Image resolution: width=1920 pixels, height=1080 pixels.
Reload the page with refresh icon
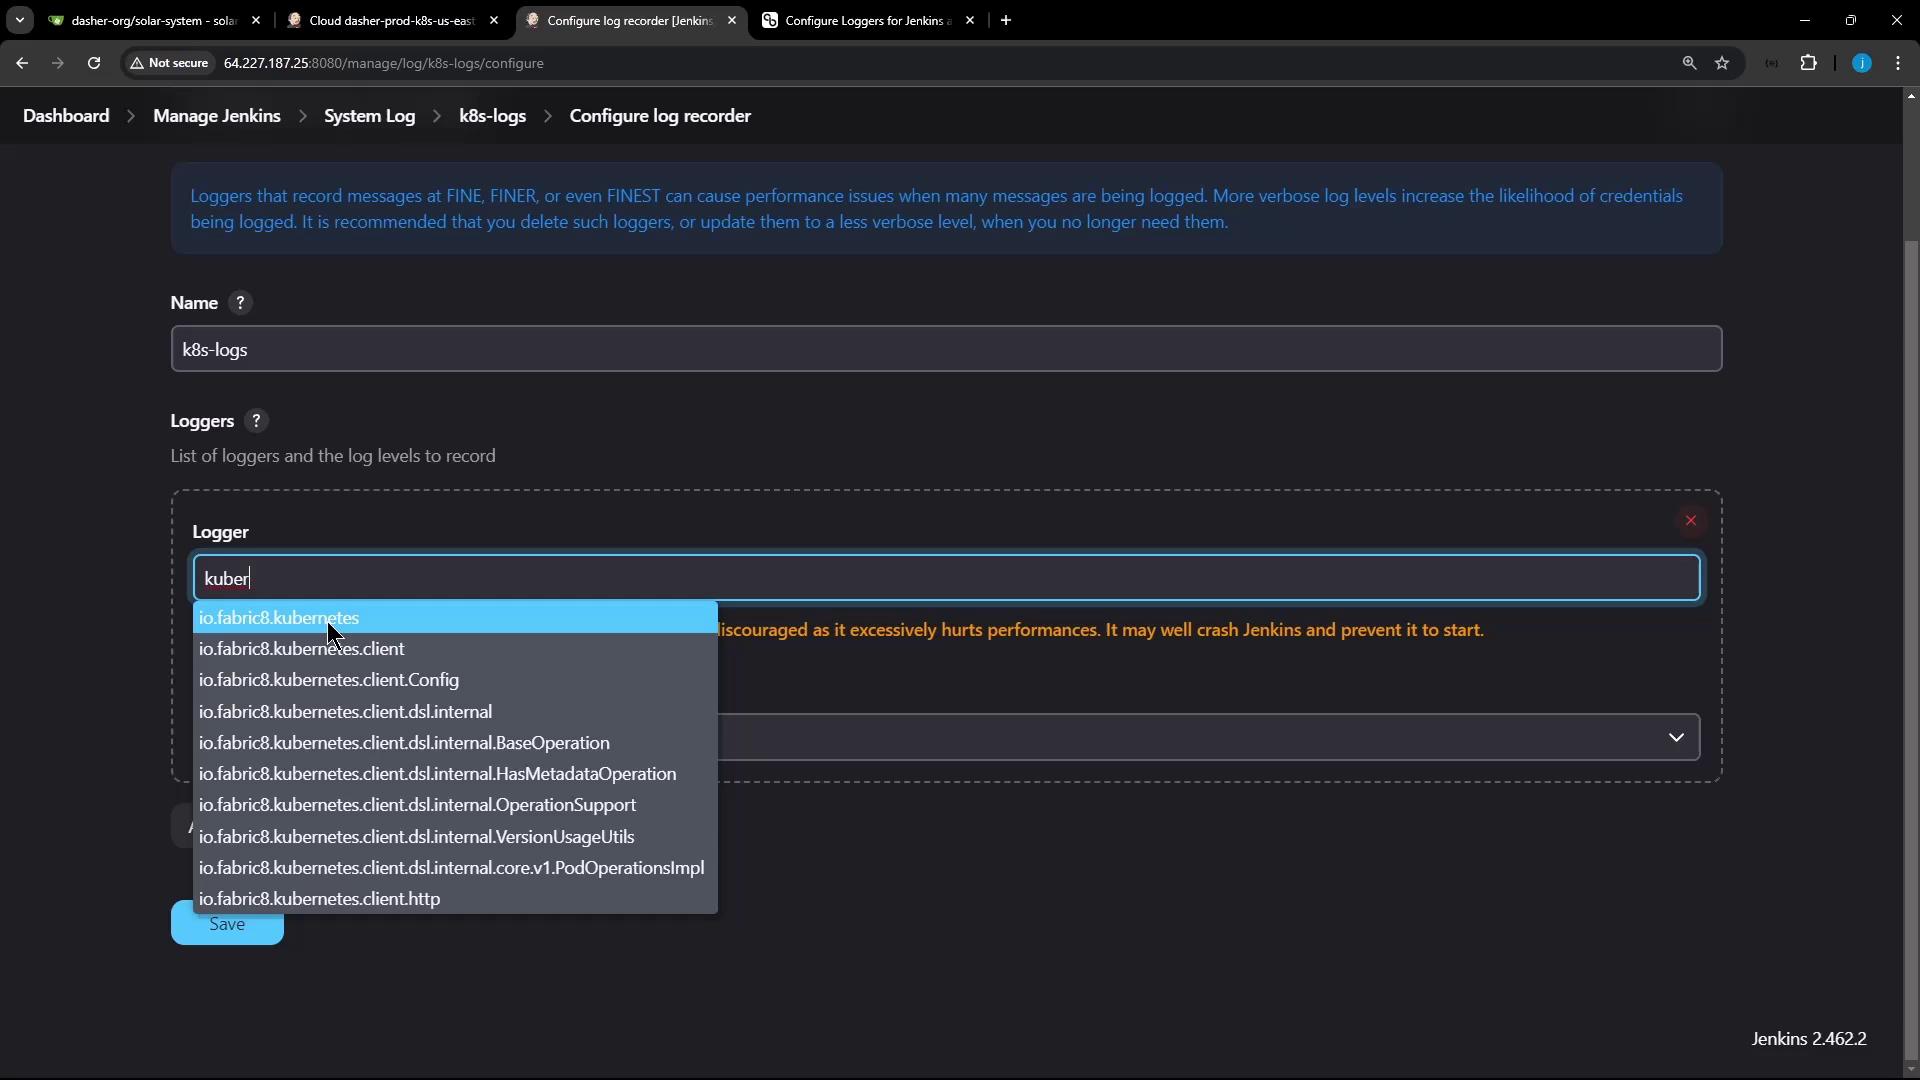click(x=94, y=63)
